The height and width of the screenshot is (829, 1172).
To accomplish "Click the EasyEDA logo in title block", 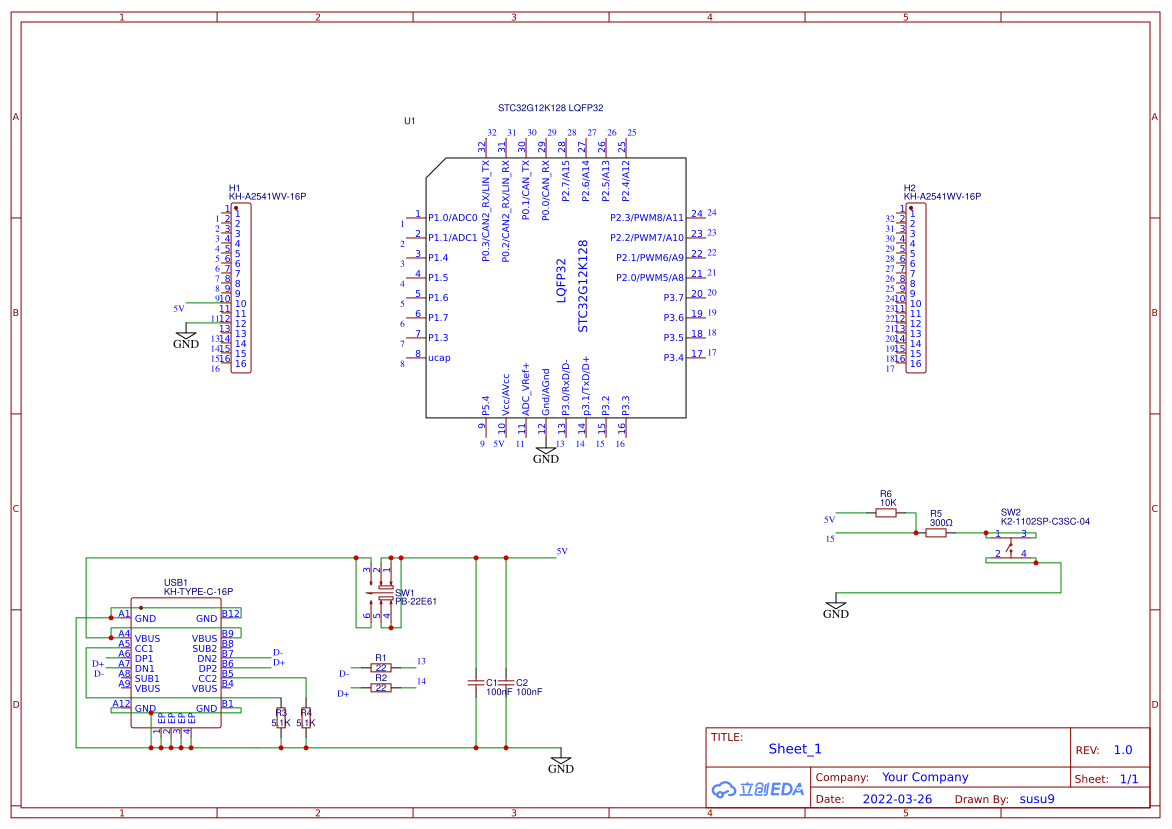I will click(x=757, y=789).
